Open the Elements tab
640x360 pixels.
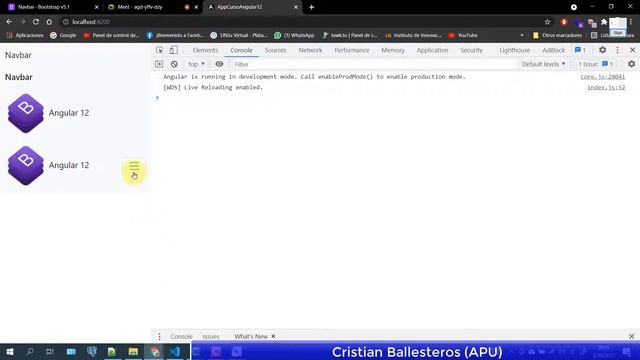click(205, 50)
